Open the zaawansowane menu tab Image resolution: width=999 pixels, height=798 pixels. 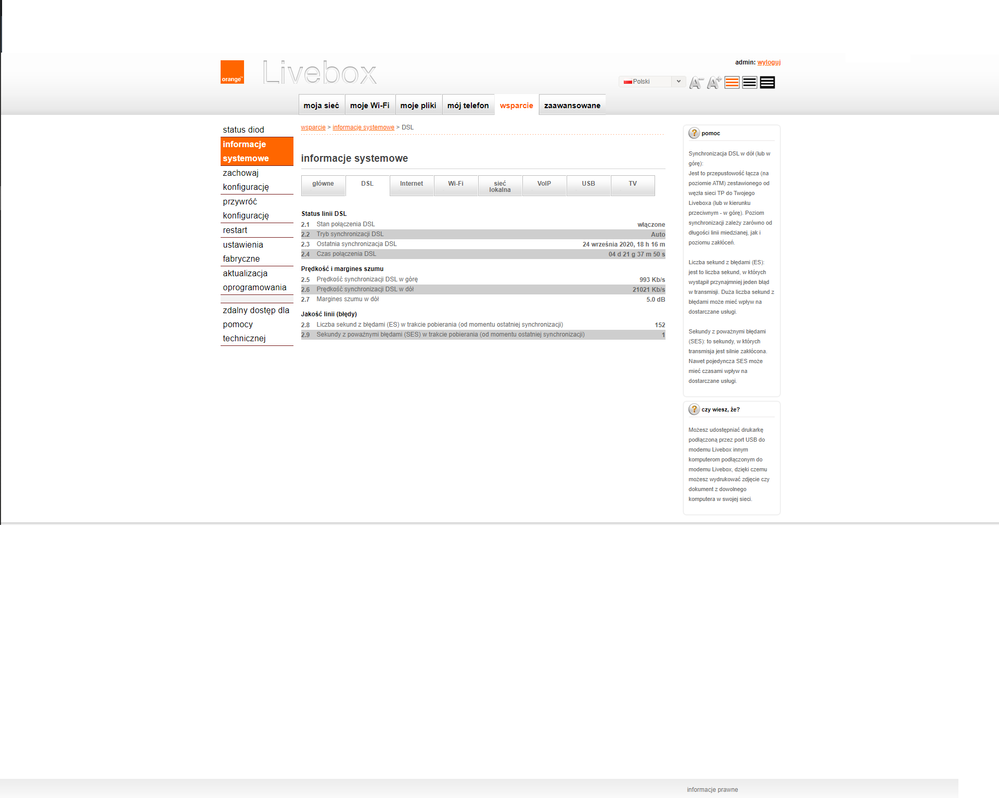tap(572, 105)
